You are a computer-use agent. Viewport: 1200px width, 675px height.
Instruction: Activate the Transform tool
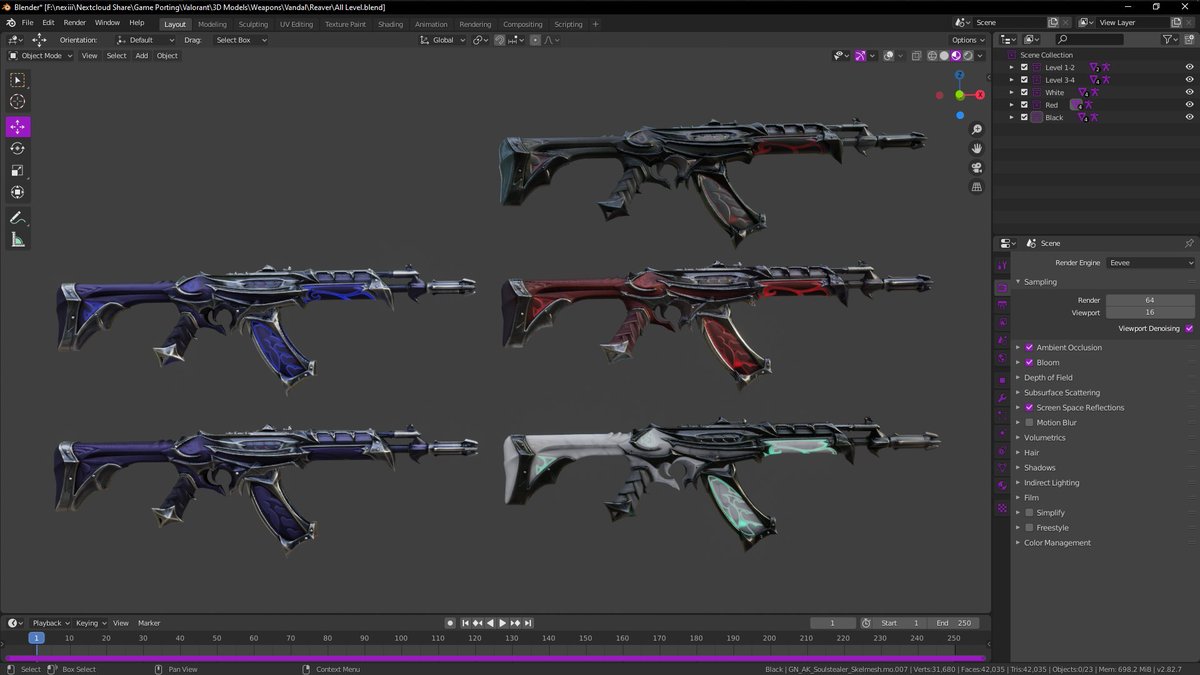(x=18, y=192)
